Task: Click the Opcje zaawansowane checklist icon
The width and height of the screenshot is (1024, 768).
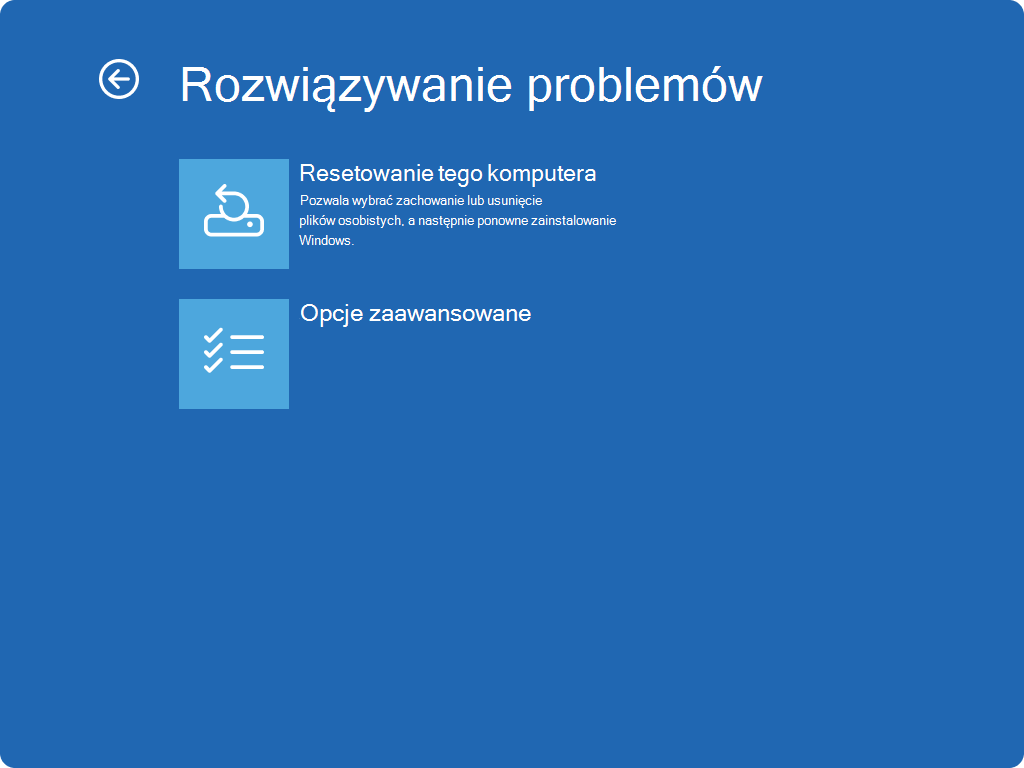Action: [x=234, y=353]
